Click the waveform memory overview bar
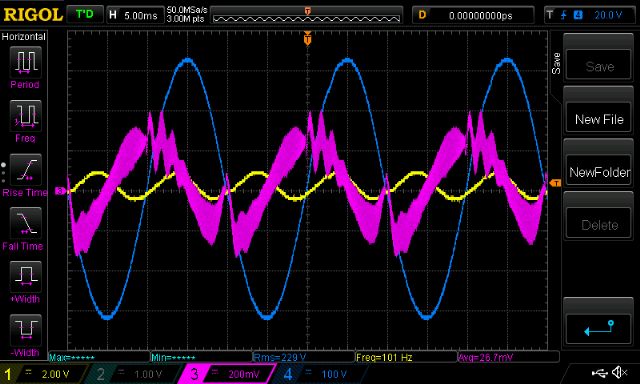Image resolution: width=640 pixels, height=384 pixels. (x=307, y=16)
